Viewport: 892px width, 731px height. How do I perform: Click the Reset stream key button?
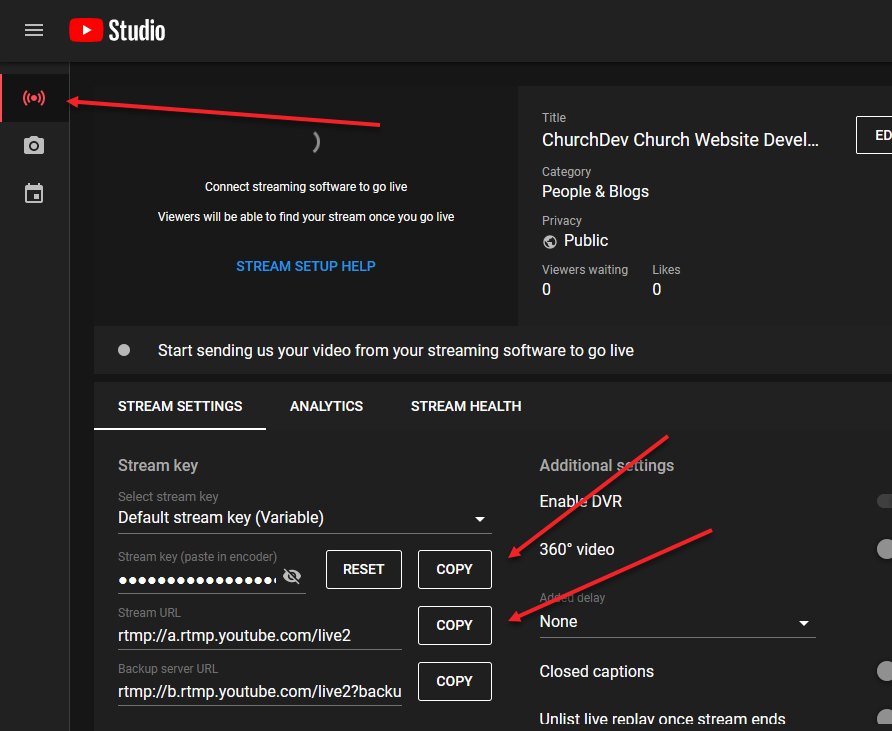[x=364, y=569]
